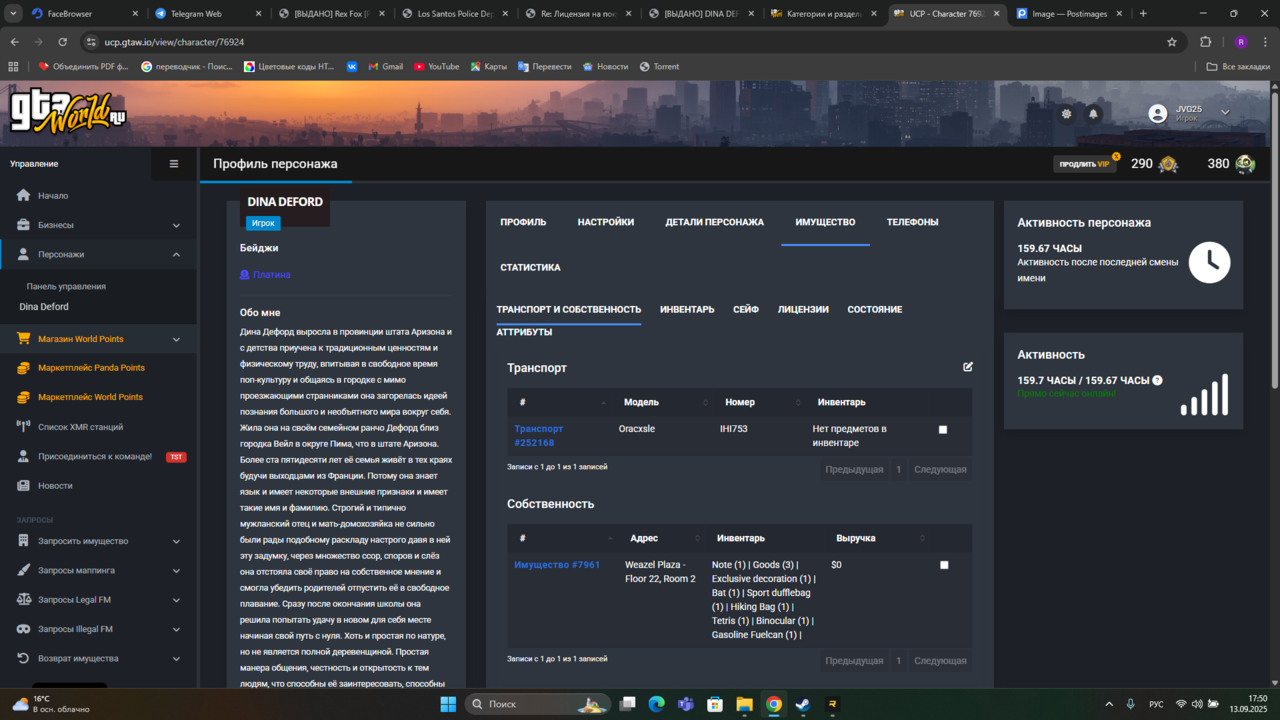Expand Запросить имущество menu
Image resolution: width=1280 pixels, height=720 pixels.
98,541
